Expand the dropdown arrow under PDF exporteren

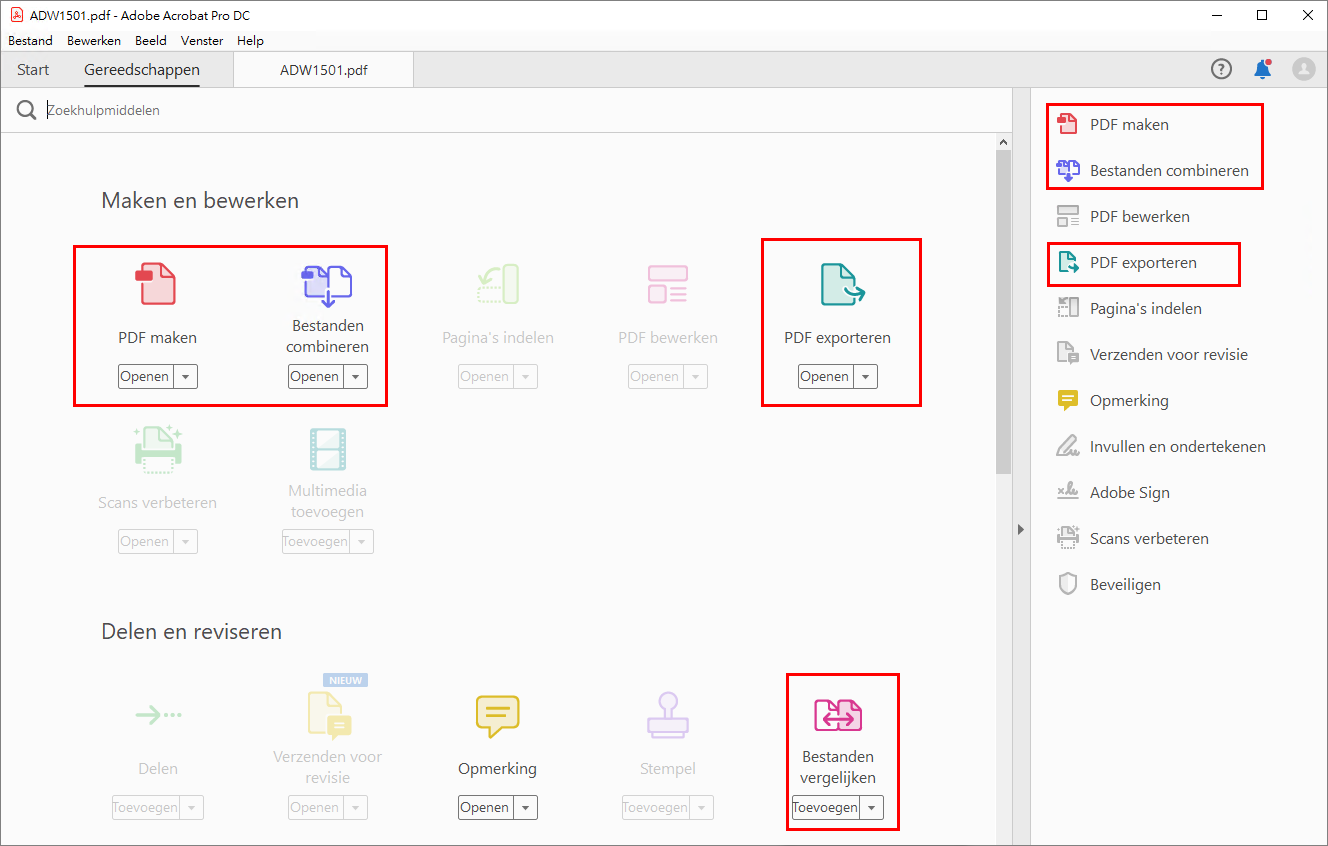click(x=866, y=377)
